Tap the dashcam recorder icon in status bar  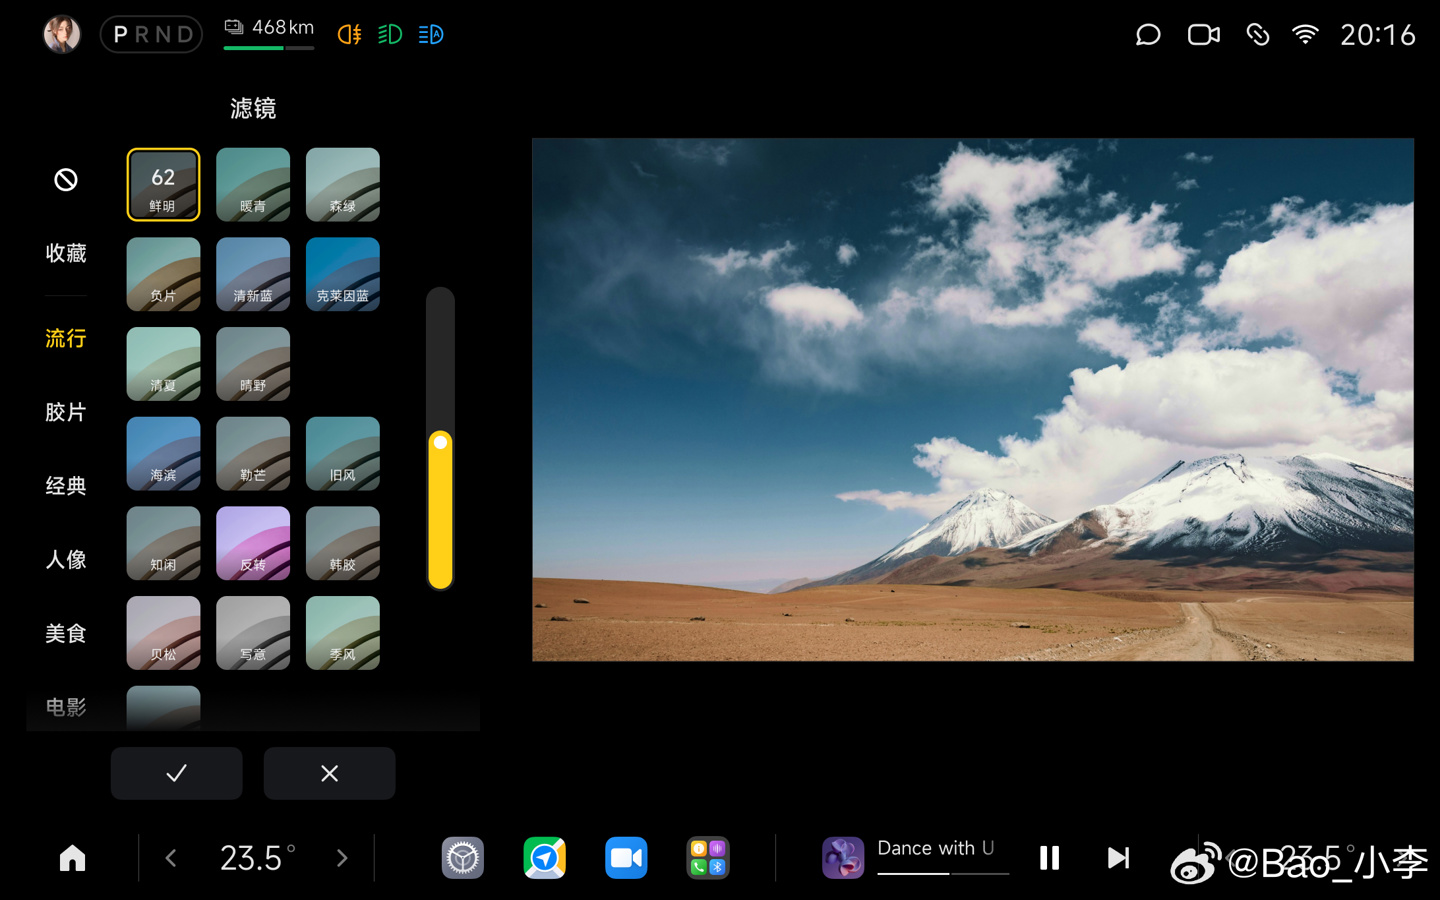1203,35
